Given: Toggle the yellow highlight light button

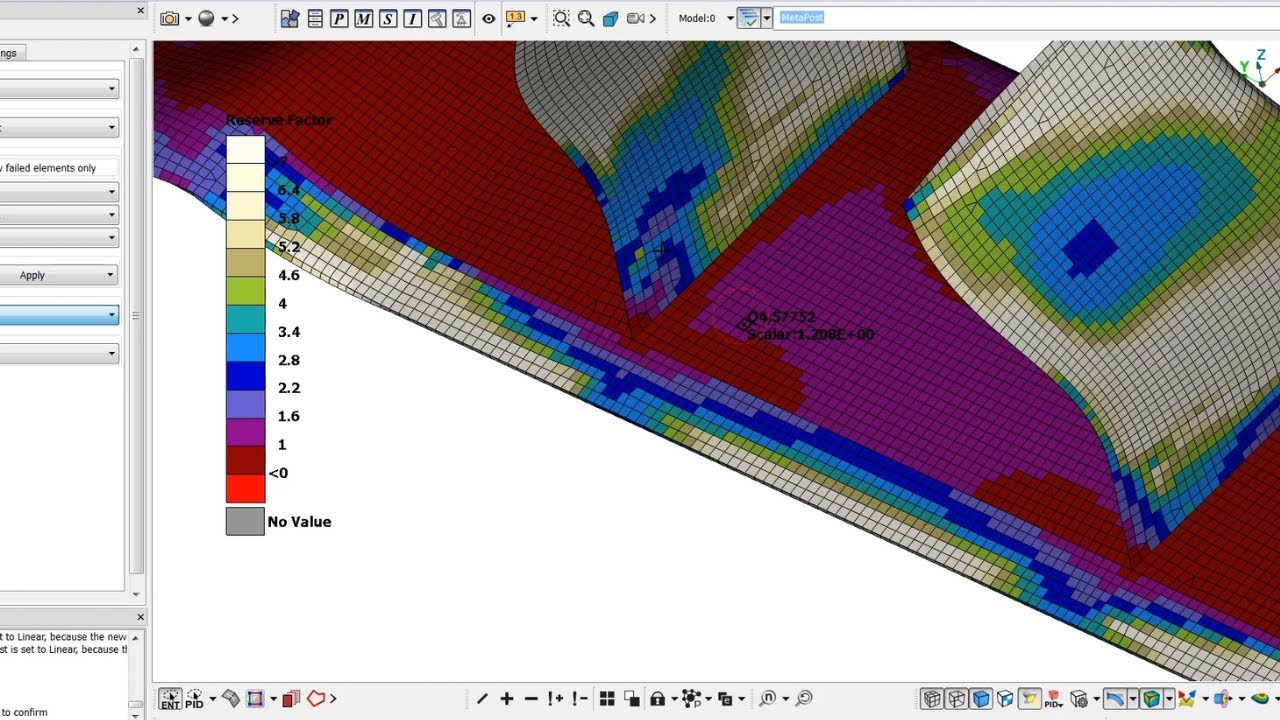Looking at the screenshot, I should (1029, 699).
